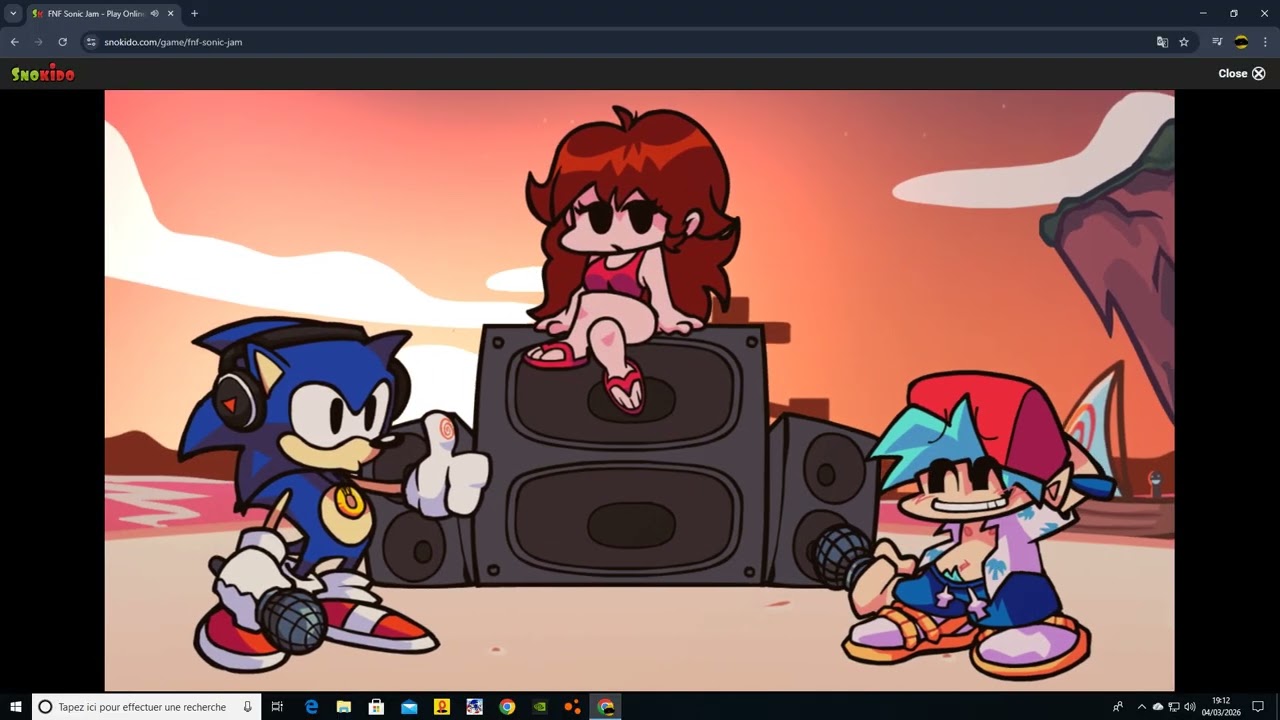This screenshot has width=1280, height=720.
Task: Open the clock showing 19:12
Action: tap(1221, 707)
